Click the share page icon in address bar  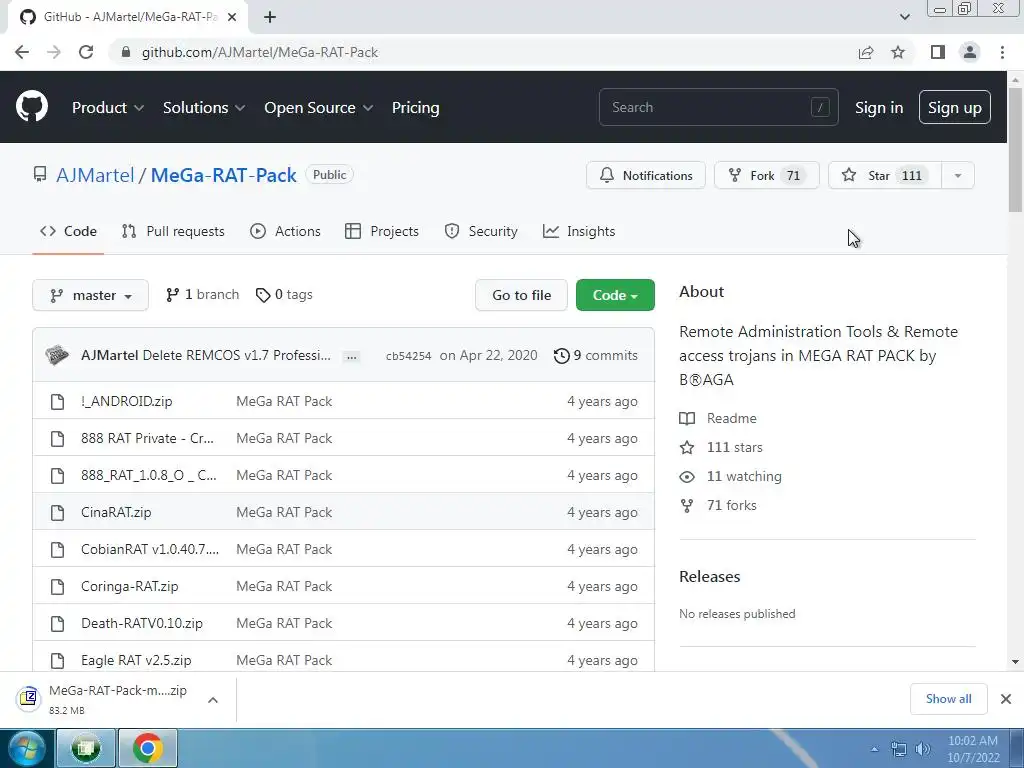tap(866, 52)
